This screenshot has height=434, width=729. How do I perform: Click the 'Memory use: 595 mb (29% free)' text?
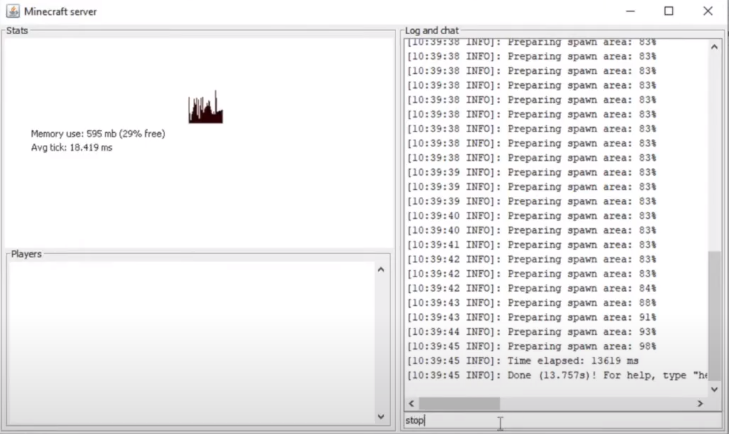98,134
